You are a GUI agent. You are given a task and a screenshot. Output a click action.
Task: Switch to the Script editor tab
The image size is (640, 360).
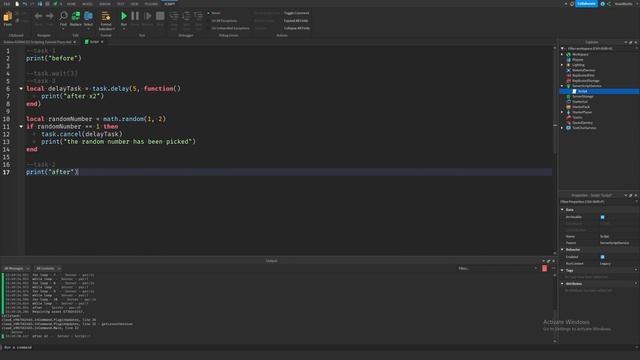coord(94,42)
